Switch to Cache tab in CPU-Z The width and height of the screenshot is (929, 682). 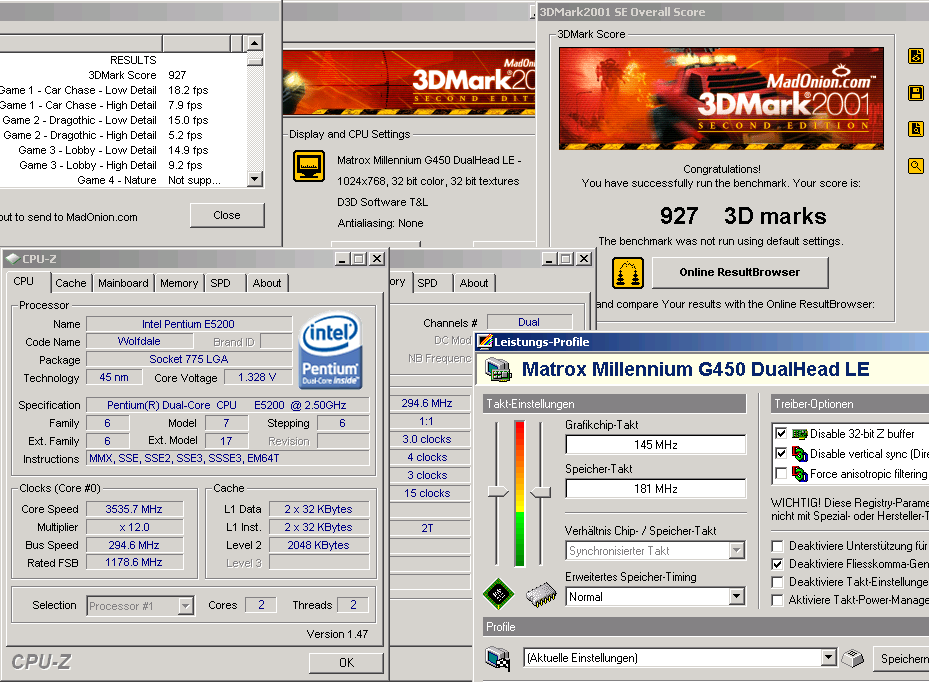pyautogui.click(x=71, y=283)
